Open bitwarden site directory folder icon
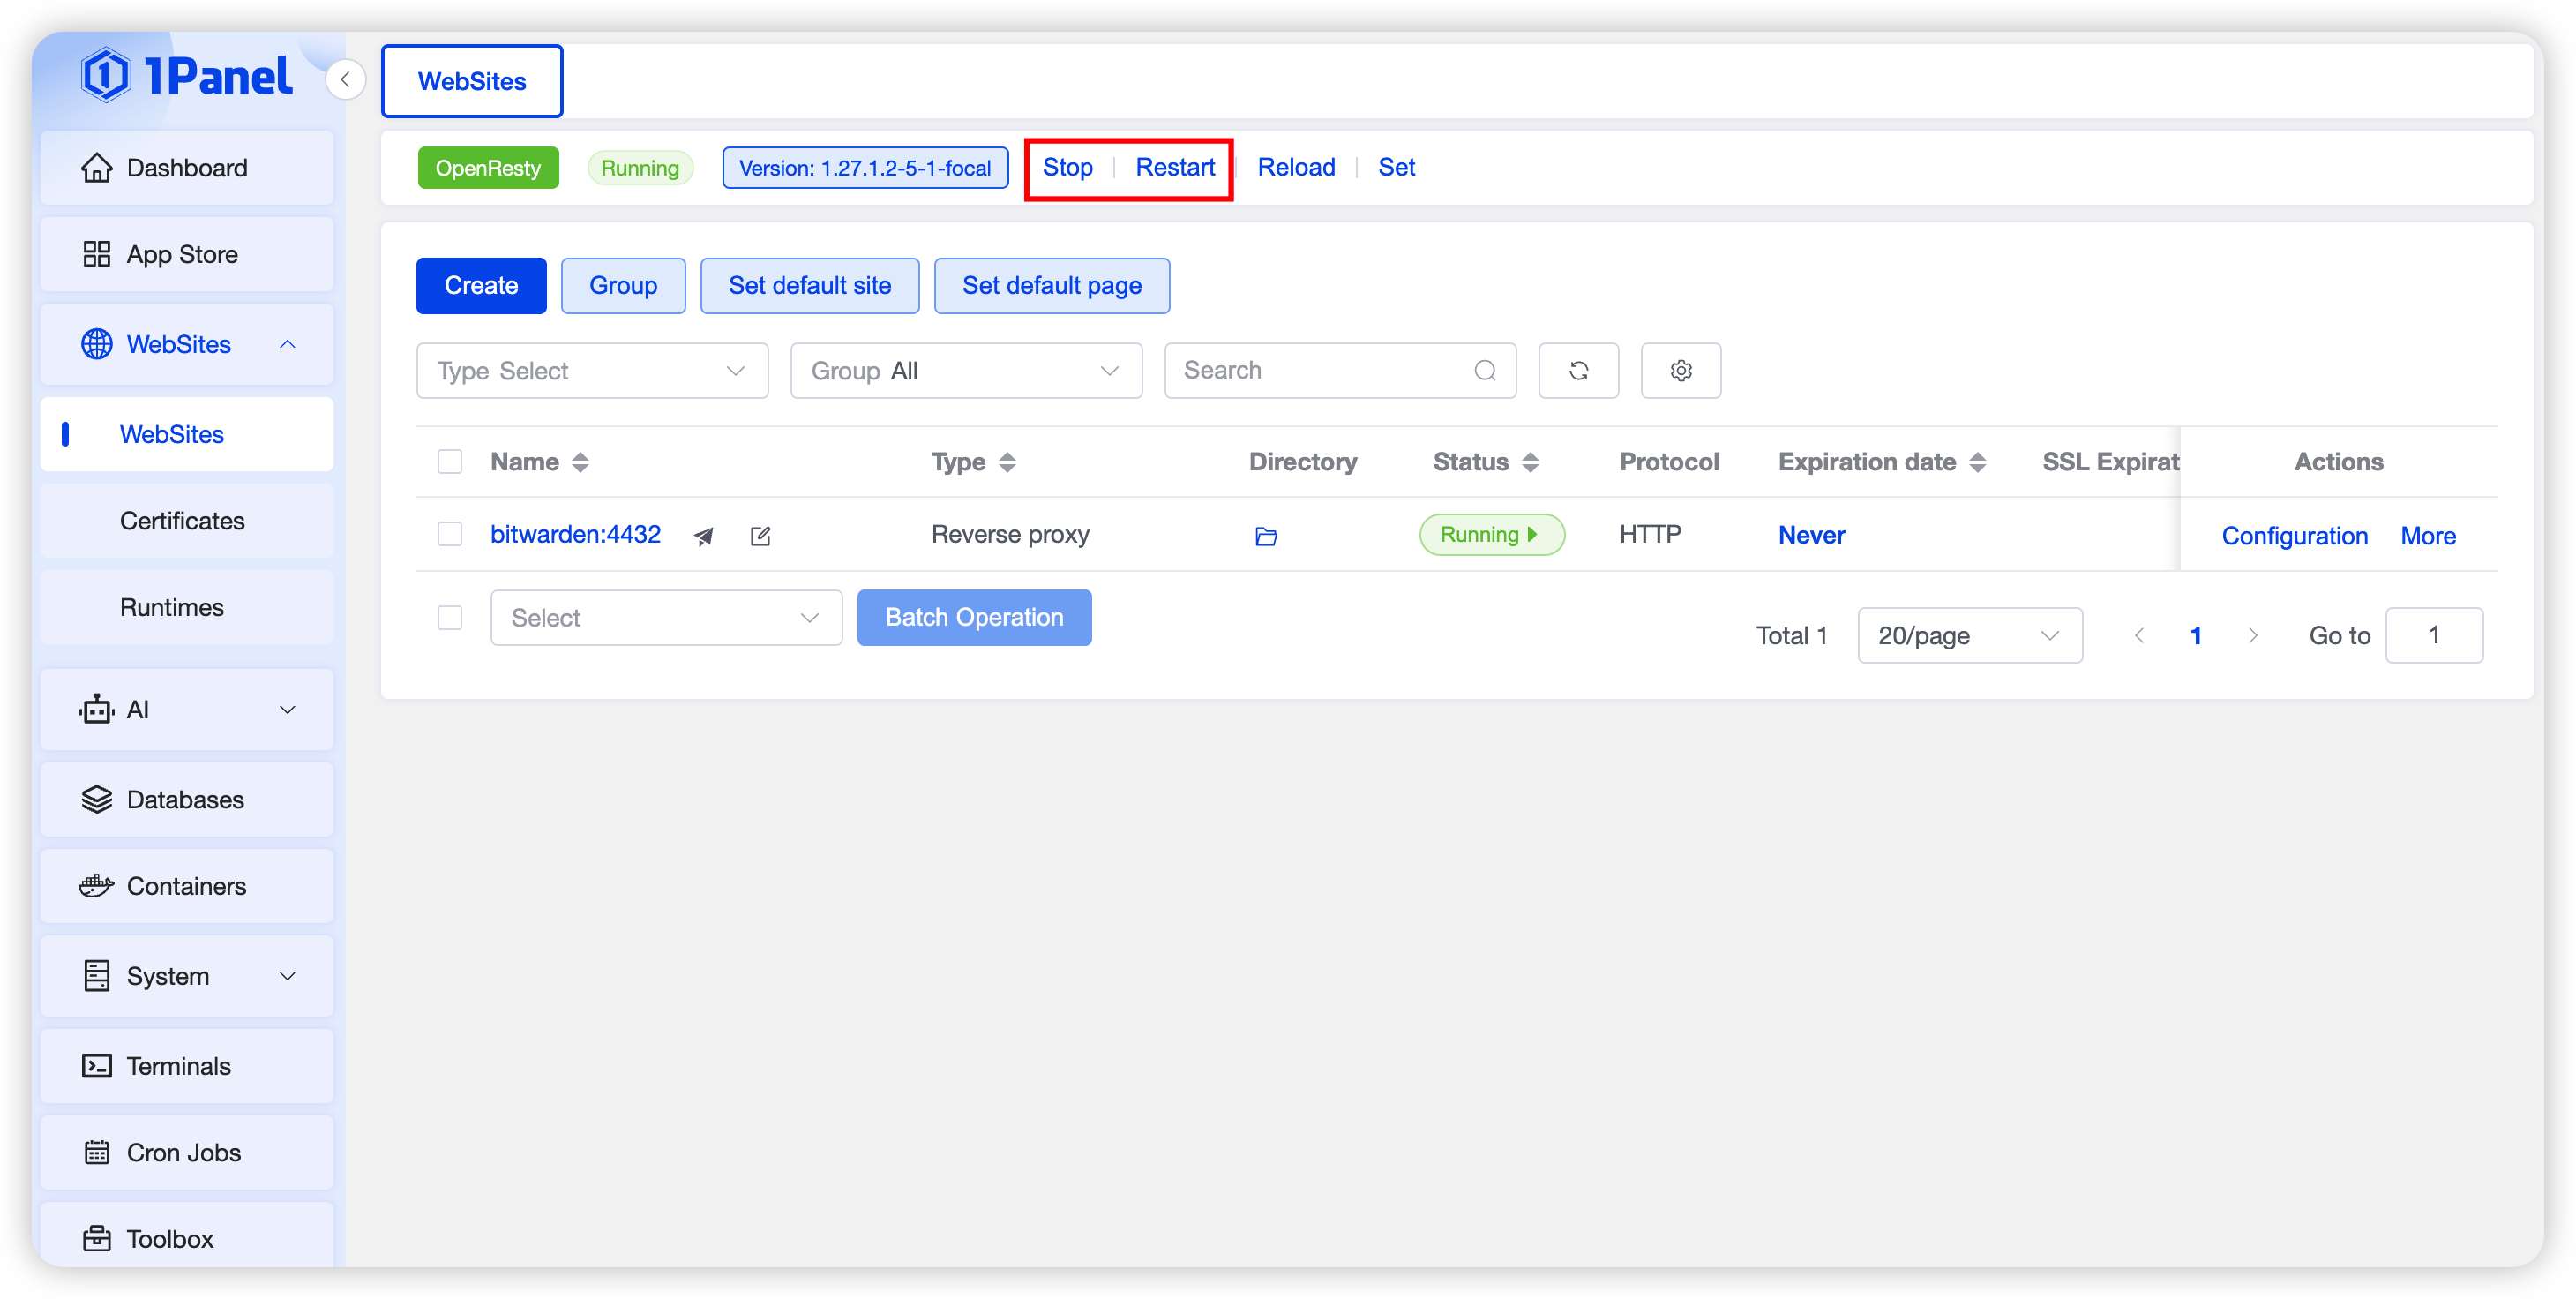This screenshot has width=2576, height=1299. coord(1265,536)
